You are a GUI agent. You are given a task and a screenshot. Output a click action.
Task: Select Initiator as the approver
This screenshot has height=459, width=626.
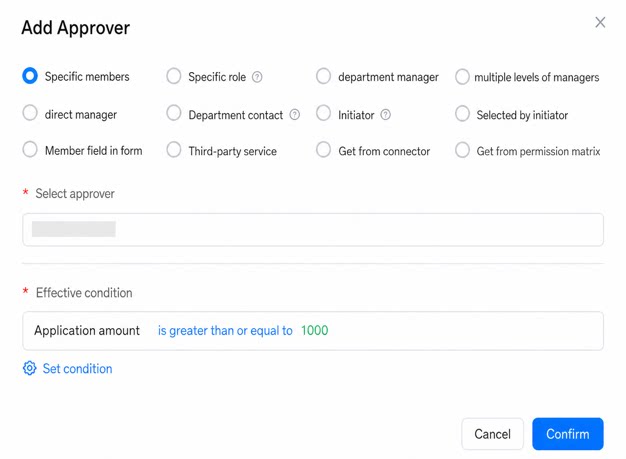[x=323, y=113]
